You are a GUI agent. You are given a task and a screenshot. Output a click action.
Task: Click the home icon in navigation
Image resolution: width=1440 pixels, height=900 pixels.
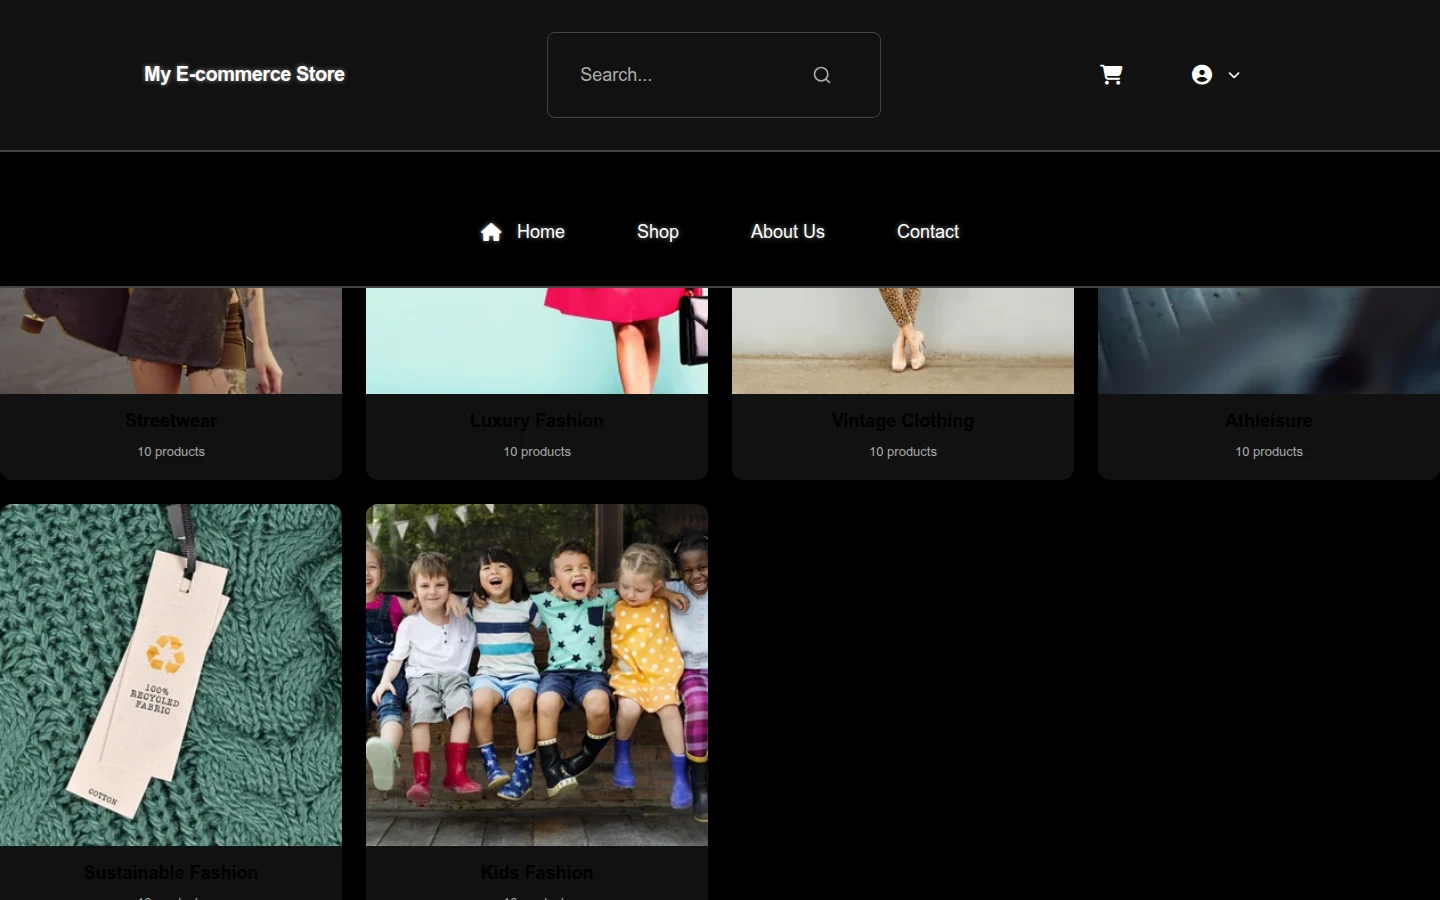click(x=491, y=232)
